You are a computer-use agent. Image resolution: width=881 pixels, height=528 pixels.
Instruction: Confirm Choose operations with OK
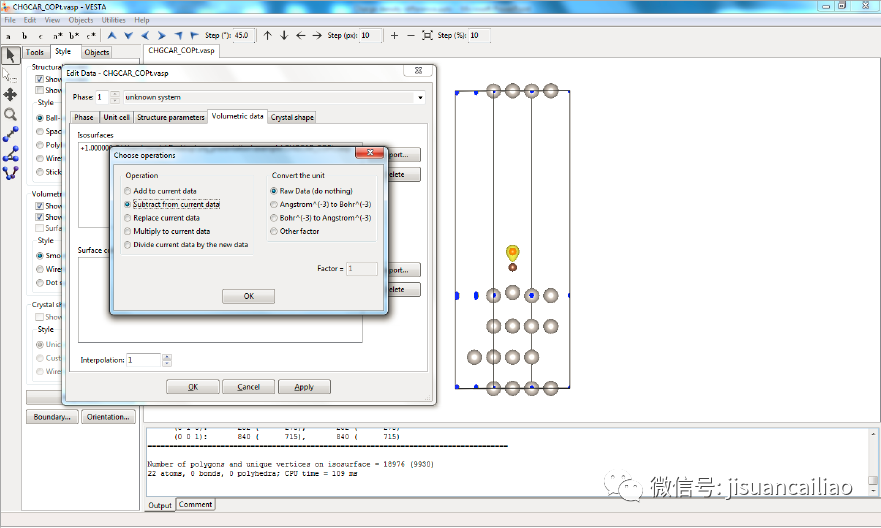(x=248, y=296)
